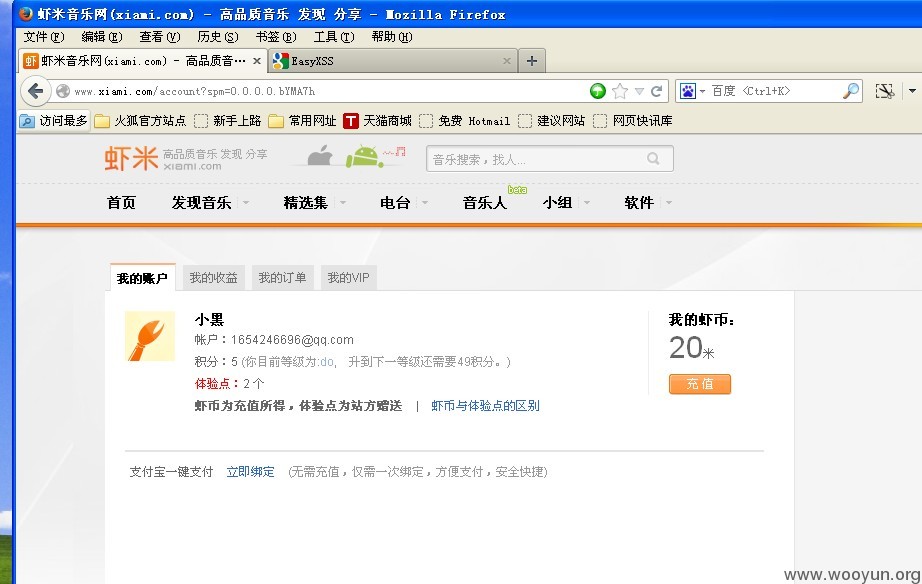Screen dimensions: 922x584
Task: Go to 首页 in site navigation
Action: [x=121, y=202]
